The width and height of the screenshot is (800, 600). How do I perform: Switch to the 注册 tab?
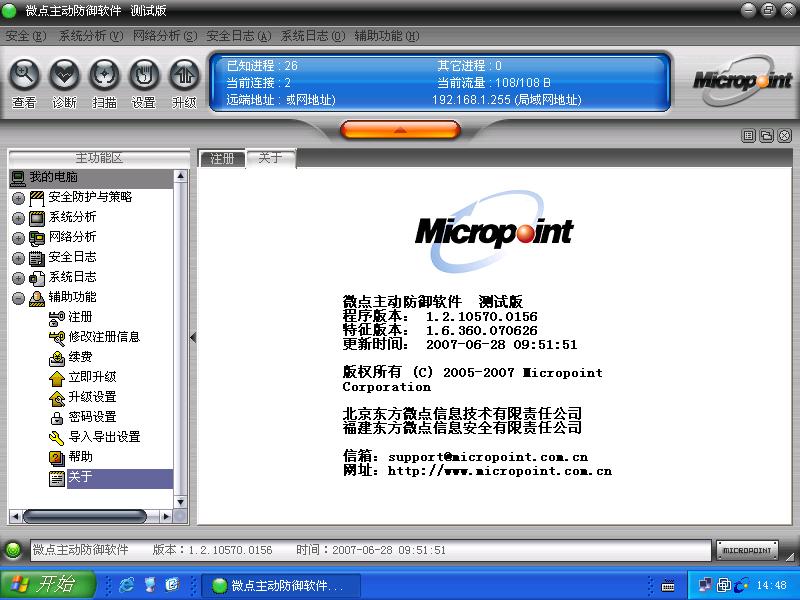[x=222, y=159]
